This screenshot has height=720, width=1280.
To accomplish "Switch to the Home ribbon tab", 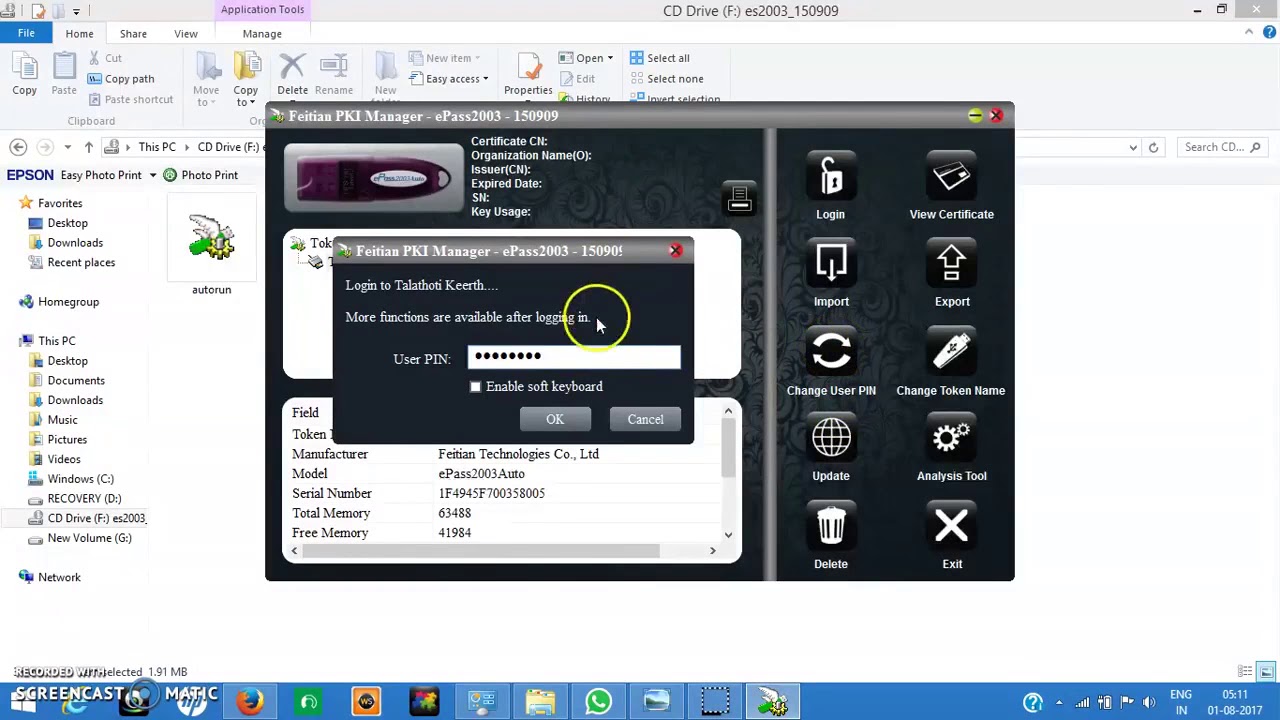I will (79, 33).
